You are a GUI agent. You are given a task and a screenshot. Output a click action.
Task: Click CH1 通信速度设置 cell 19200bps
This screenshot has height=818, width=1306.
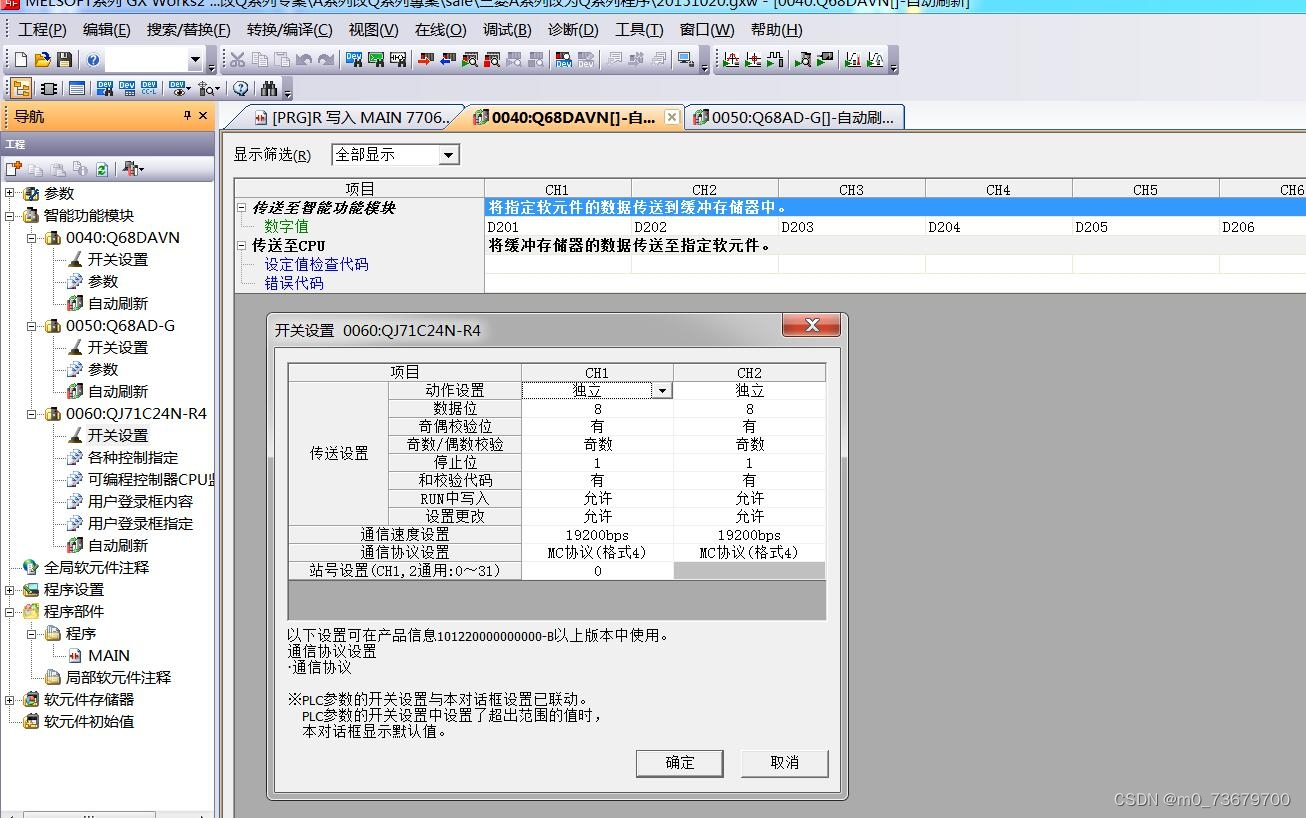(x=597, y=535)
